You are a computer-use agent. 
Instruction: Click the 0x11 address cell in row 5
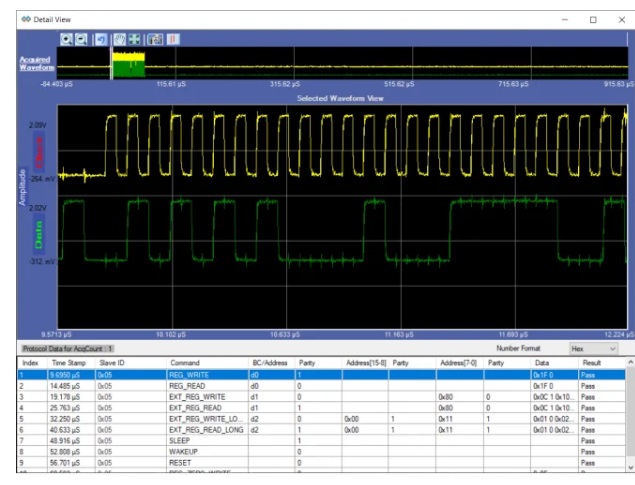[x=460, y=419]
